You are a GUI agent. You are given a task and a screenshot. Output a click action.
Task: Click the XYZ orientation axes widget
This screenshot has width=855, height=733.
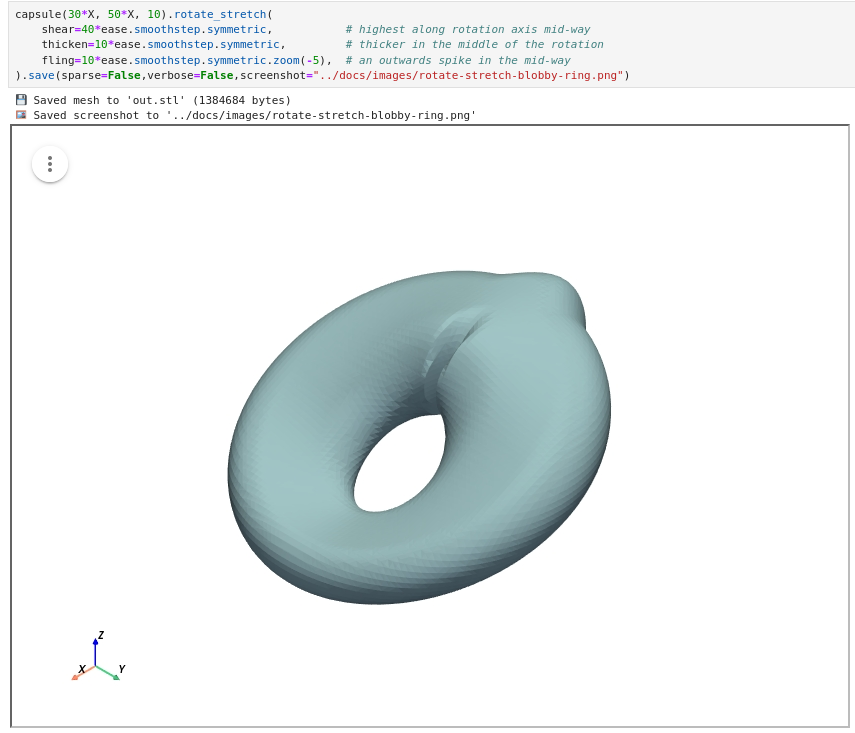(99, 657)
